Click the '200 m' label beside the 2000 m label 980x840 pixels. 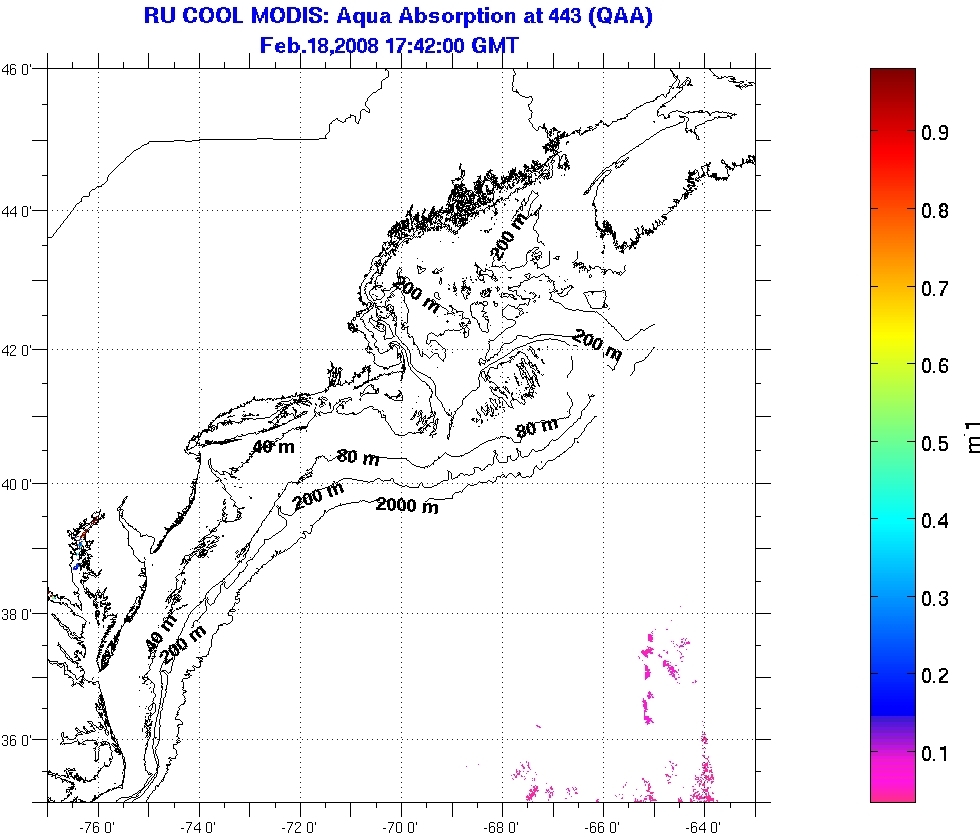[318, 496]
